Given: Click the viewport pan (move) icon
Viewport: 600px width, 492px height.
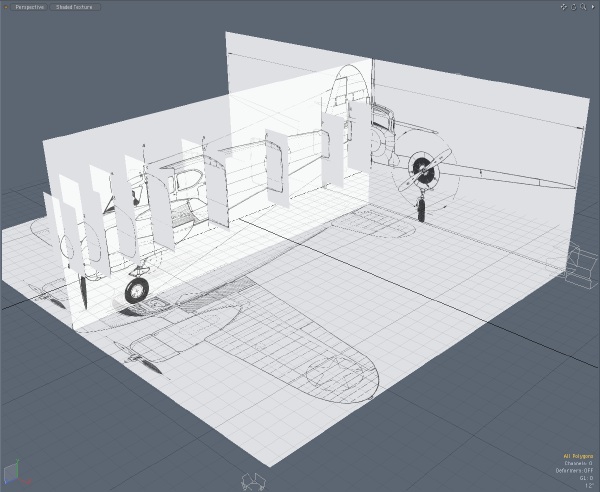Looking at the screenshot, I should pos(564,6).
